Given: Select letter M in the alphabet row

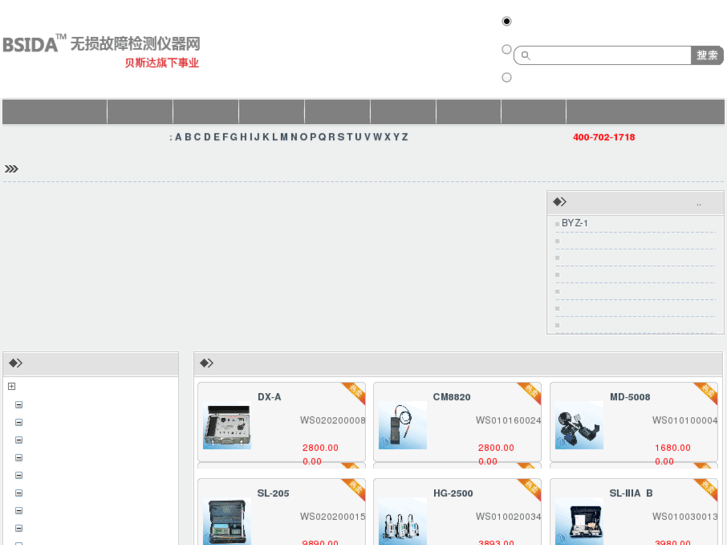Looking at the screenshot, I should [x=284, y=137].
